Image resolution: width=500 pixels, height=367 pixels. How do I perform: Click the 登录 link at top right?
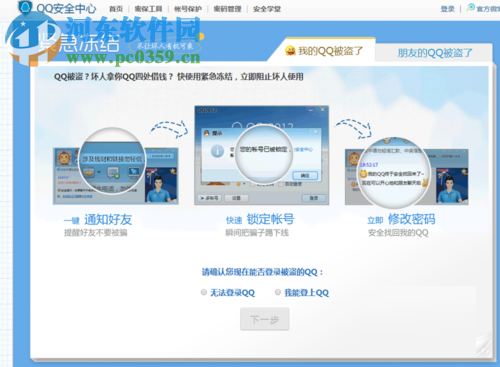[x=448, y=9]
